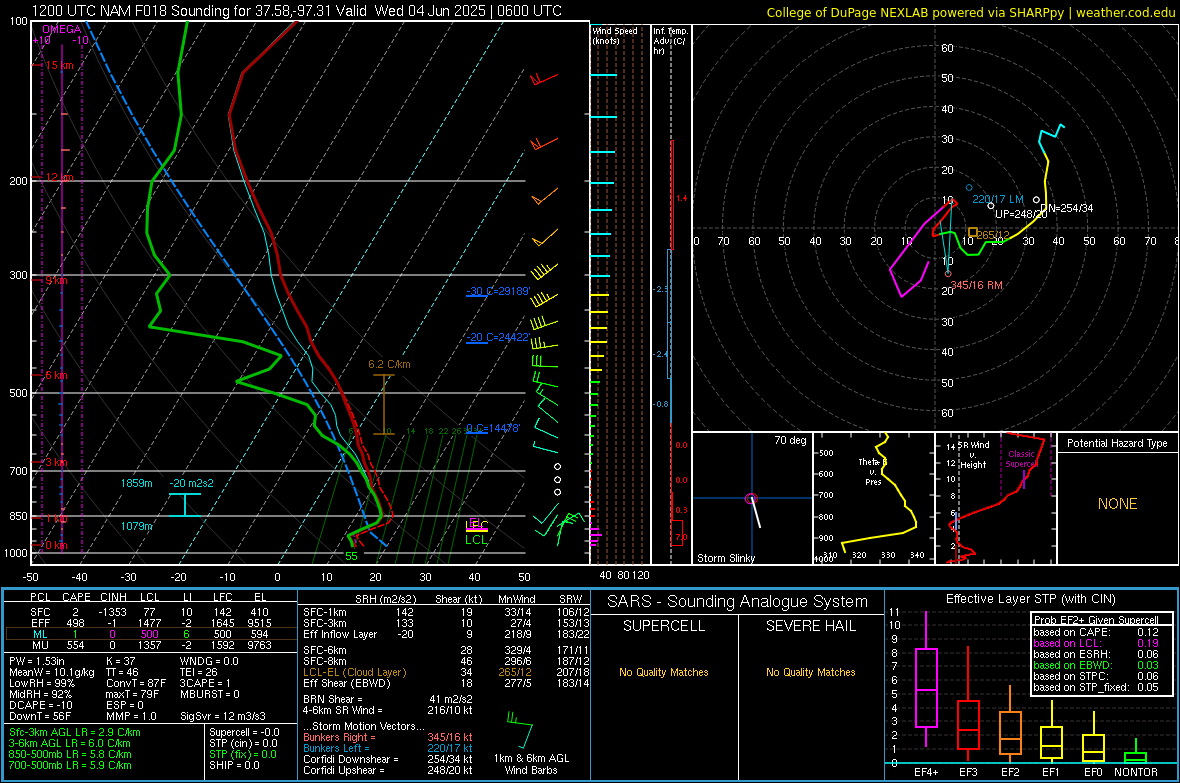Click the magenta EF4+ box plot
The image size is (1180, 783).
click(x=926, y=687)
